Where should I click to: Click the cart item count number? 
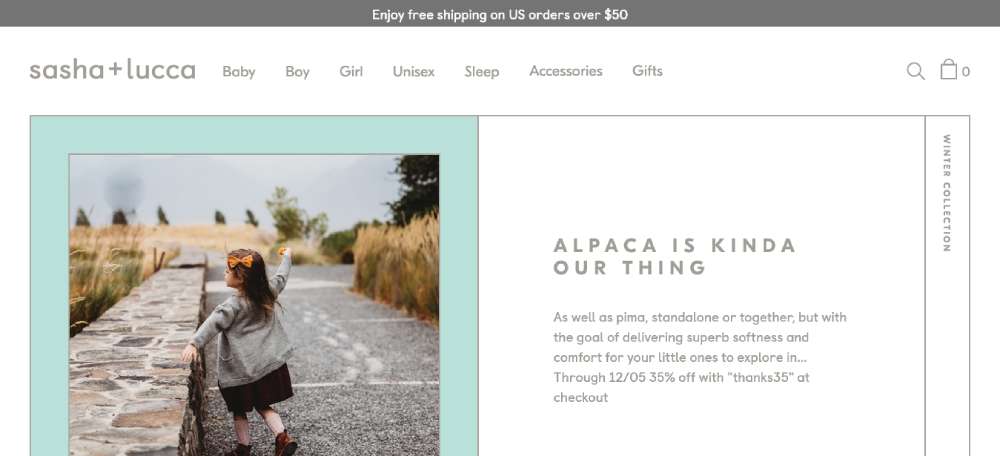[x=966, y=72]
